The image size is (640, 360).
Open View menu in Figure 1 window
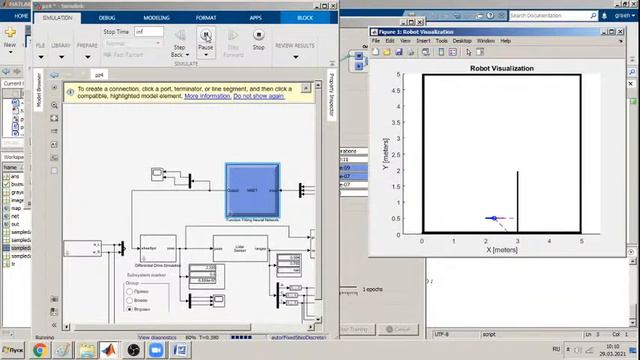(x=405, y=41)
